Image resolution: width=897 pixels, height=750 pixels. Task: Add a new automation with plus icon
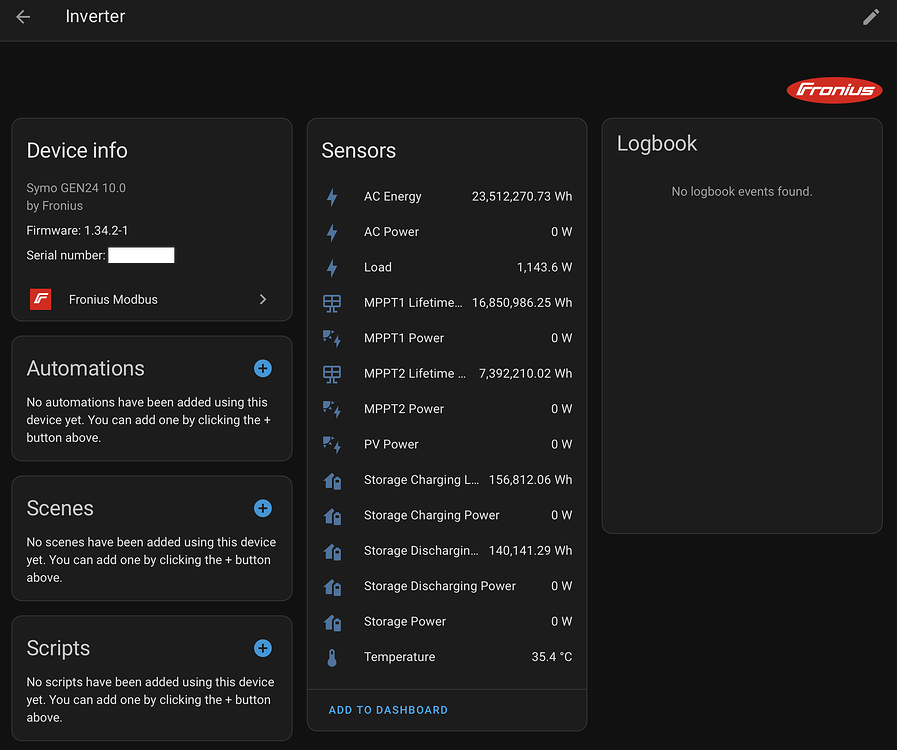click(263, 368)
